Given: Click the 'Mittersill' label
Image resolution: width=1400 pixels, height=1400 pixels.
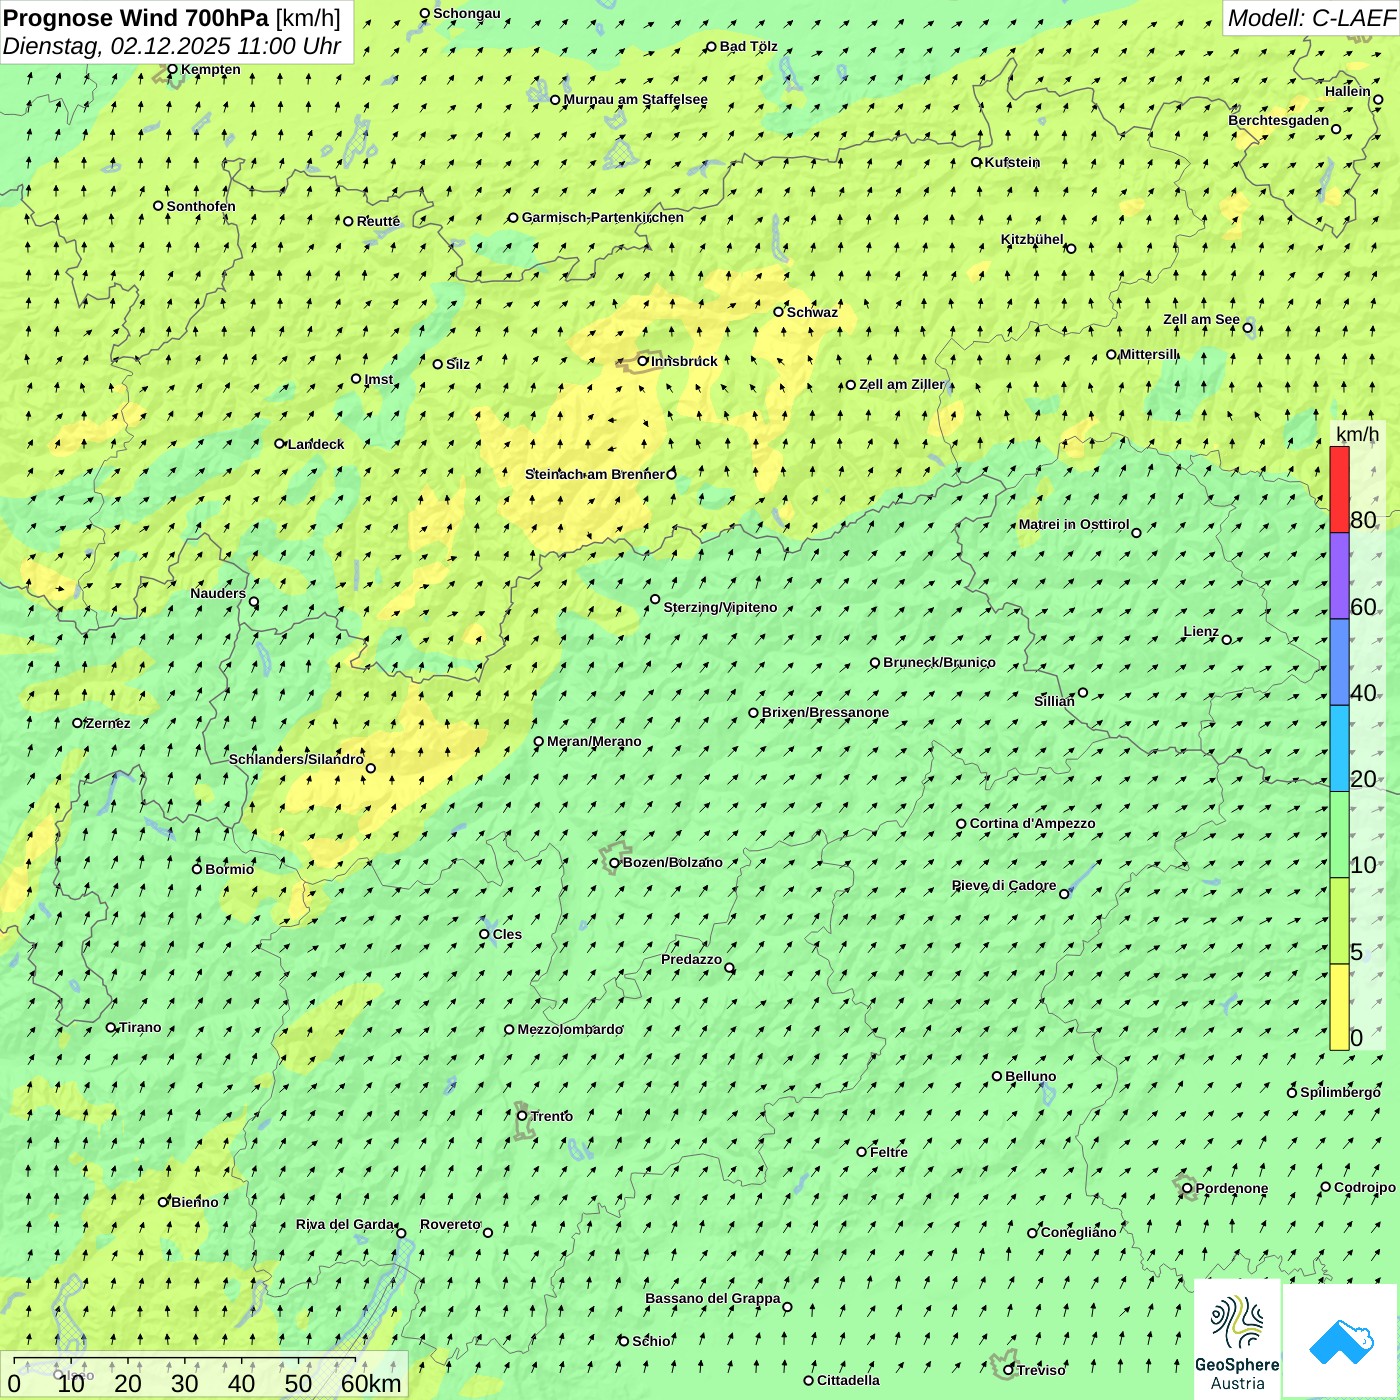Looking at the screenshot, I should pyautogui.click(x=1149, y=354).
